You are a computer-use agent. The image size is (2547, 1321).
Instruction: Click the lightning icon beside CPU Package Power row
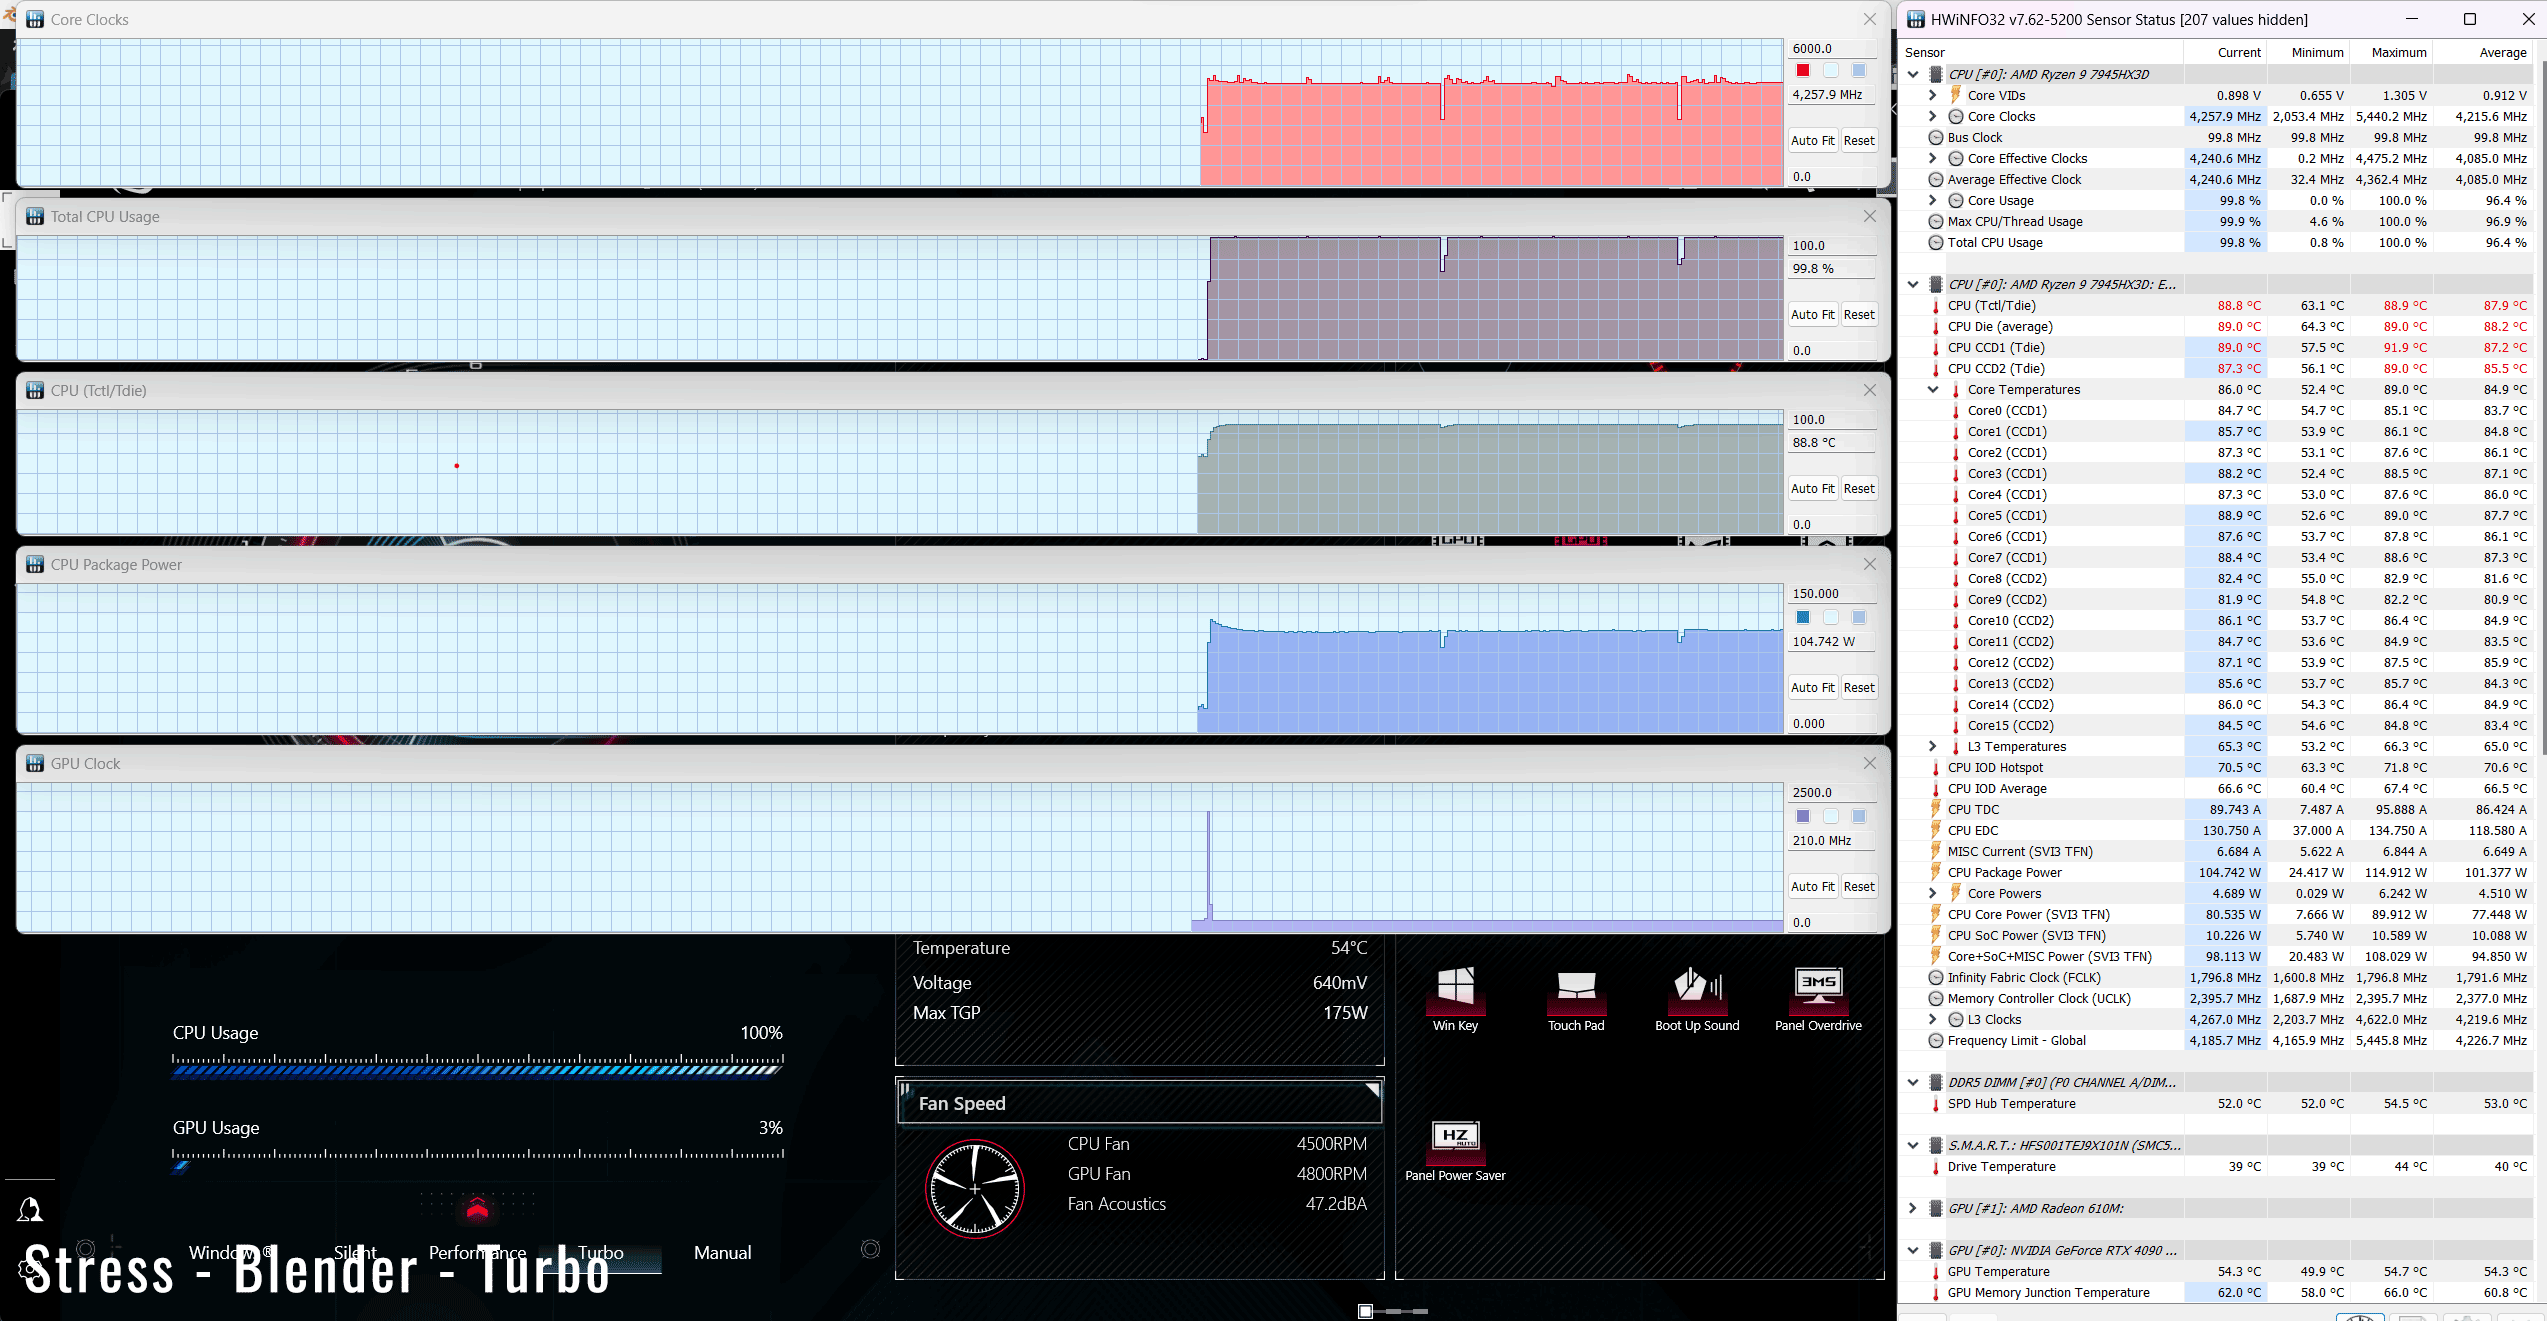tap(1936, 872)
